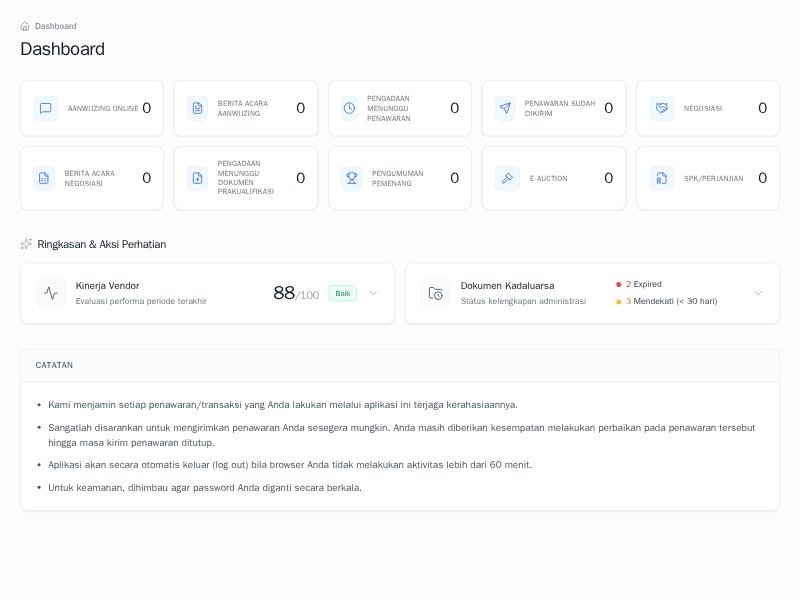Click the trophy Pengumuman Pemenang icon
The width and height of the screenshot is (800, 600).
(x=352, y=178)
